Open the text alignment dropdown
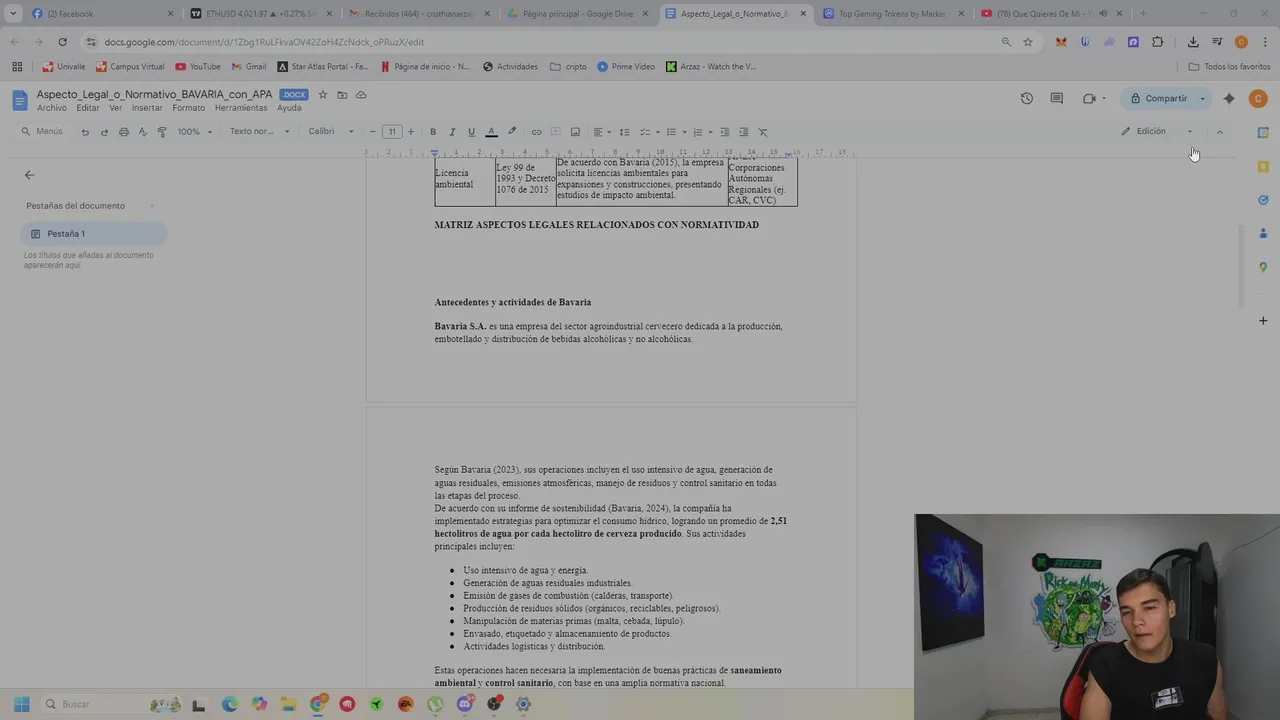This screenshot has width=1280, height=720. pyautogui.click(x=601, y=132)
